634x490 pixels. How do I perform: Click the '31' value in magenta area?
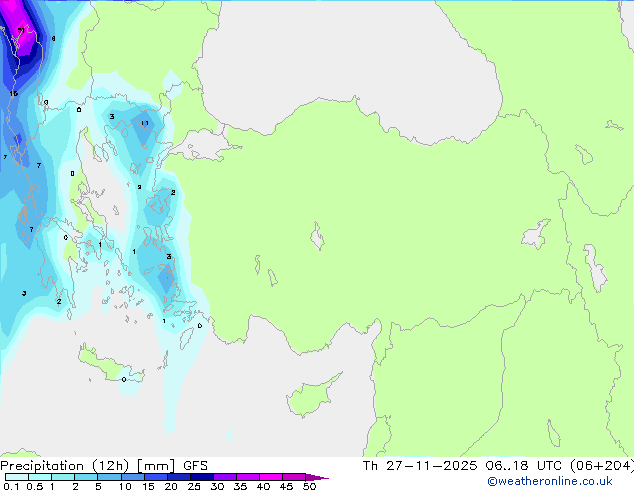(21, 30)
